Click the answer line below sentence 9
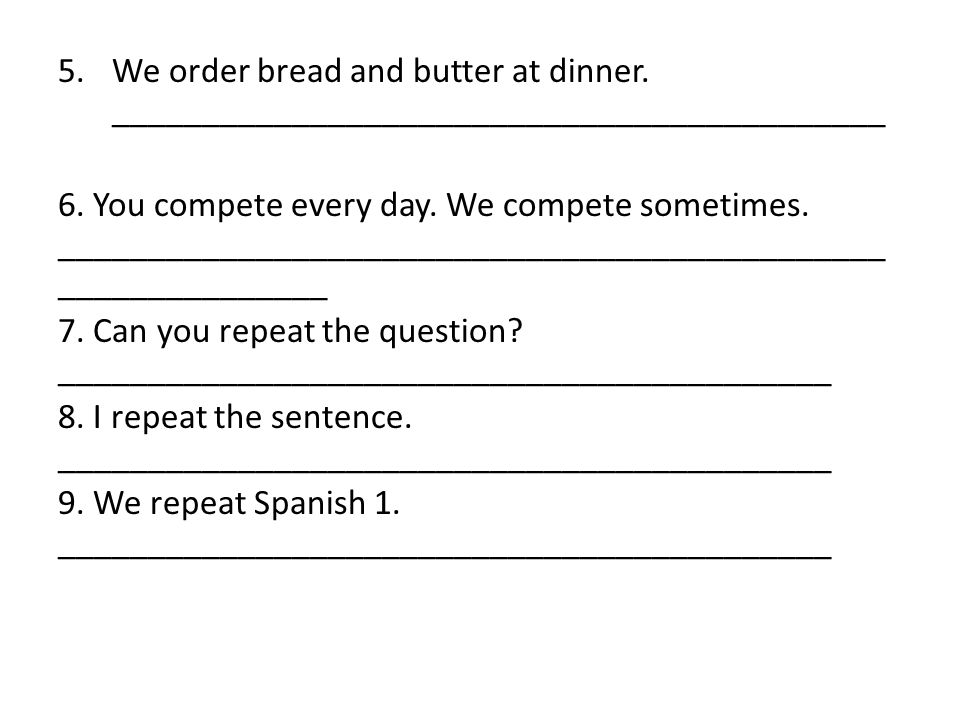This screenshot has width=960, height=720. pyautogui.click(x=444, y=557)
